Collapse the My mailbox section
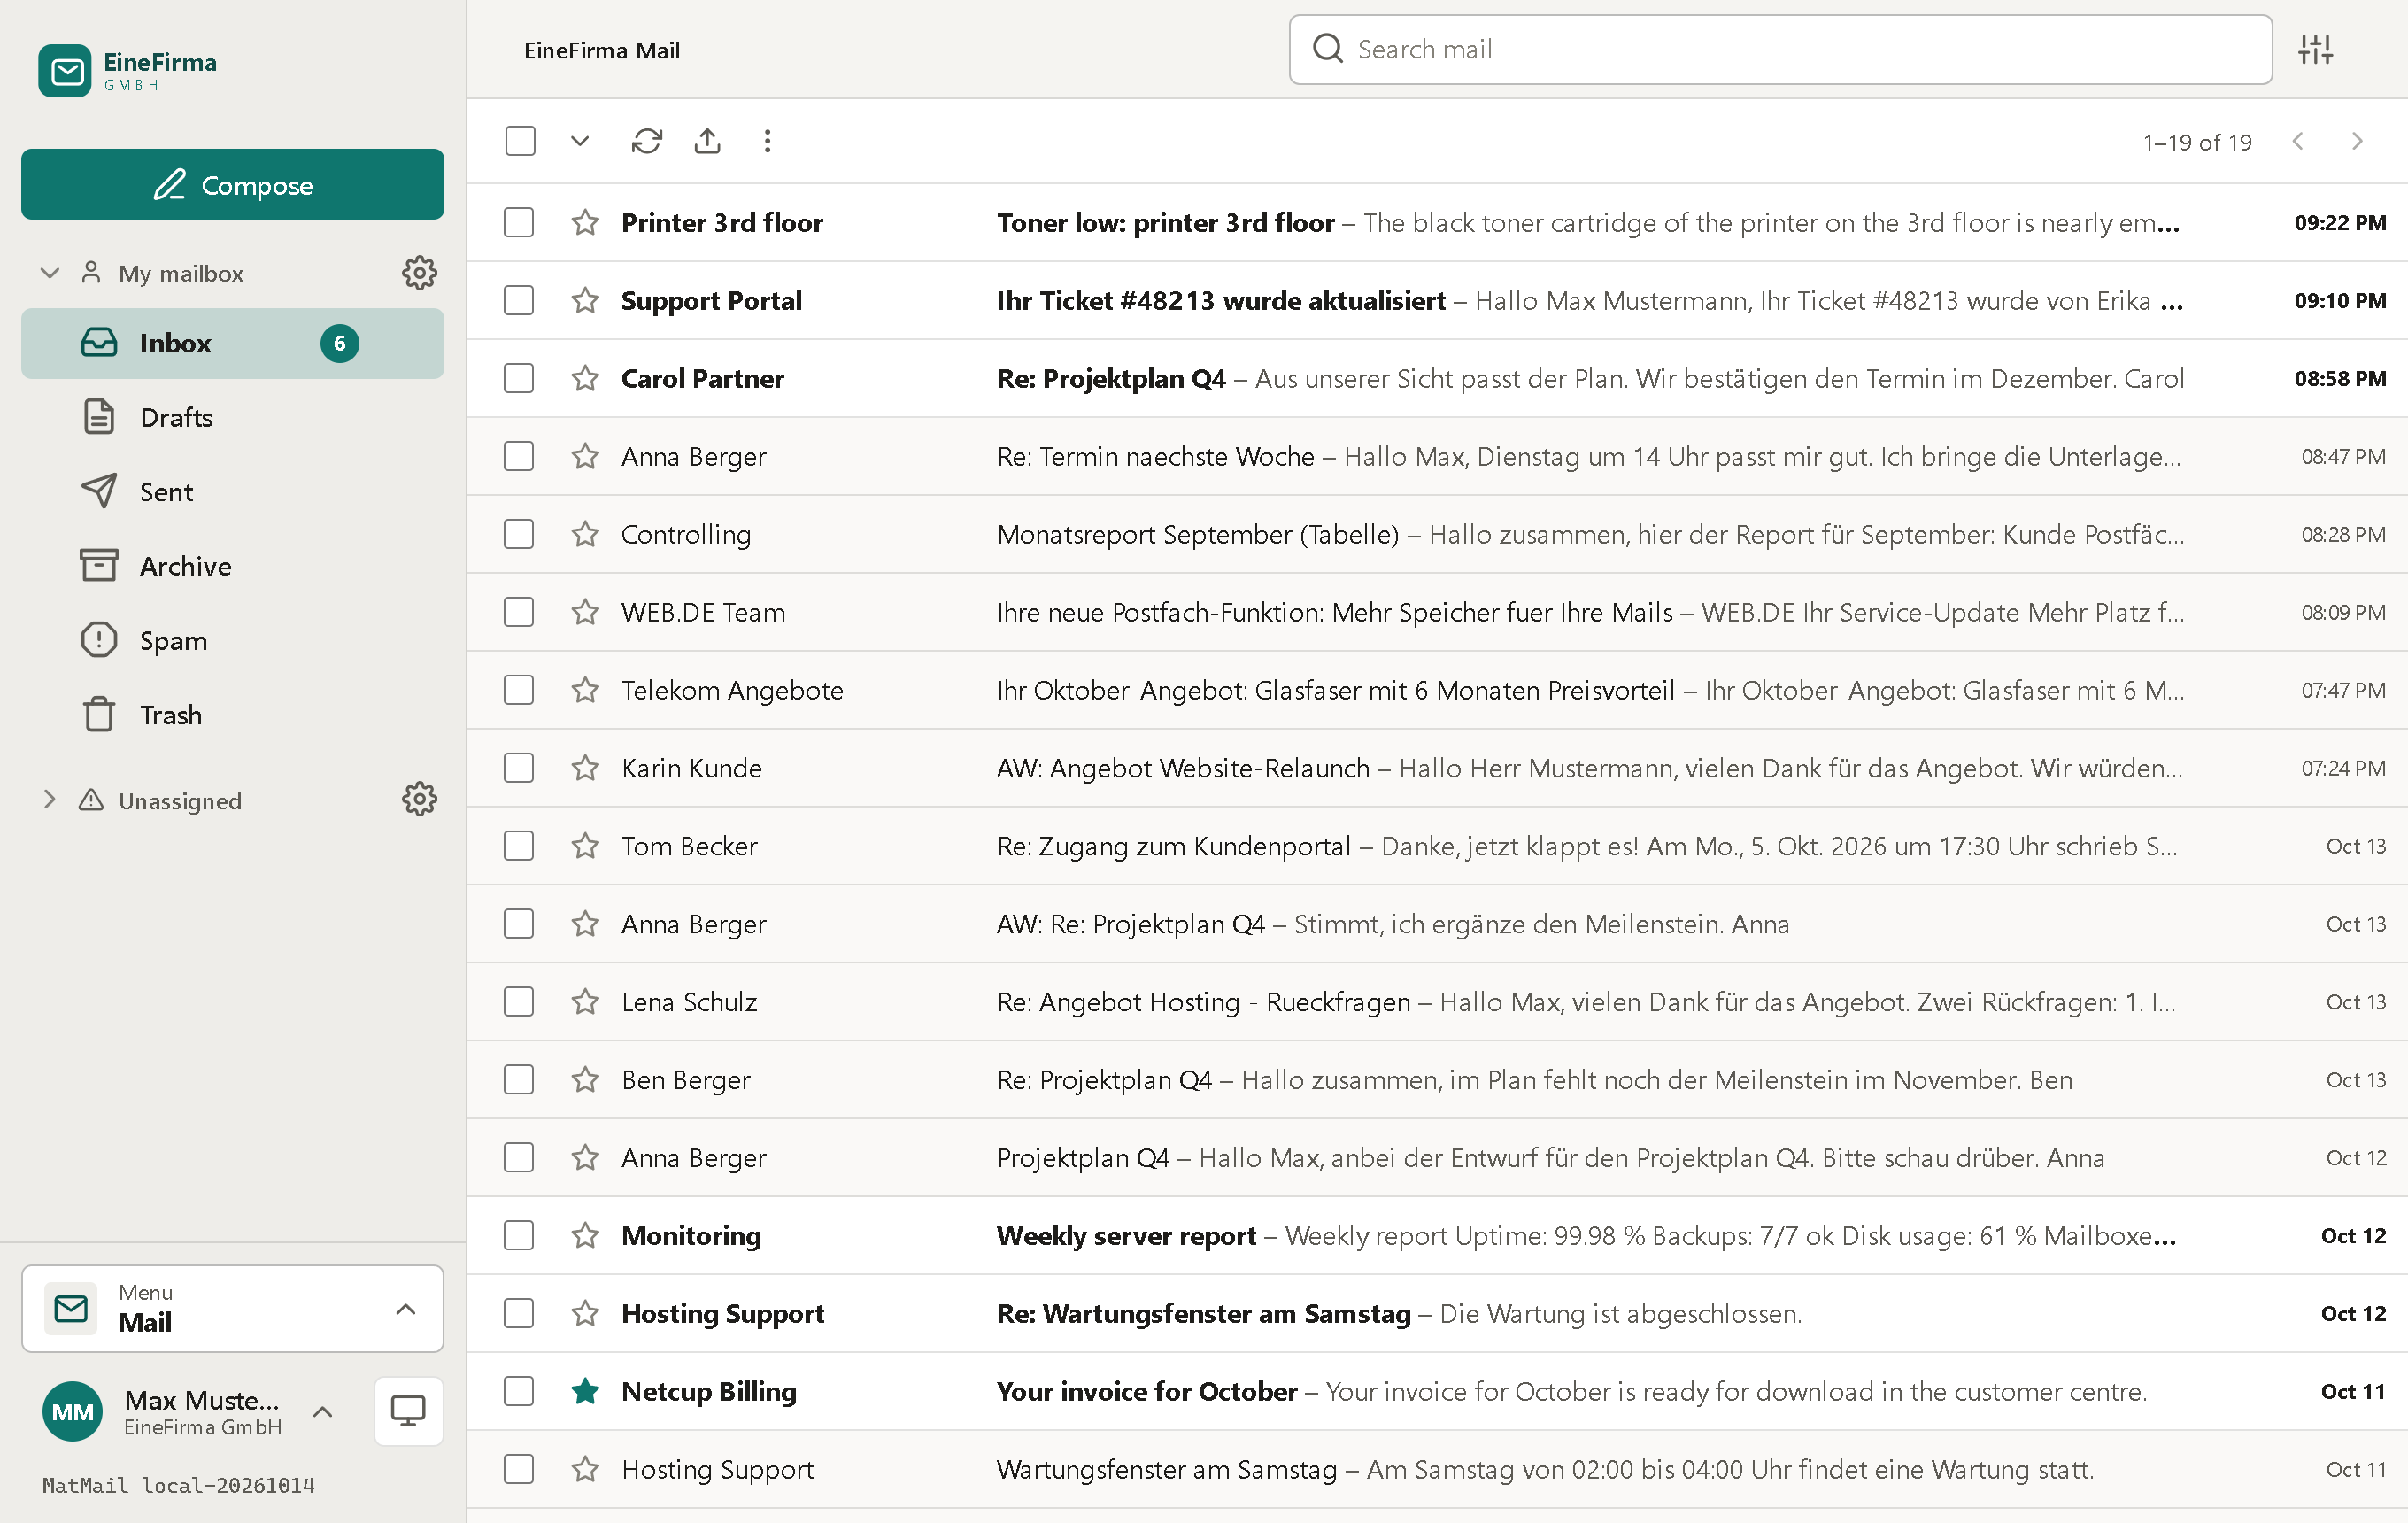 tap(49, 273)
